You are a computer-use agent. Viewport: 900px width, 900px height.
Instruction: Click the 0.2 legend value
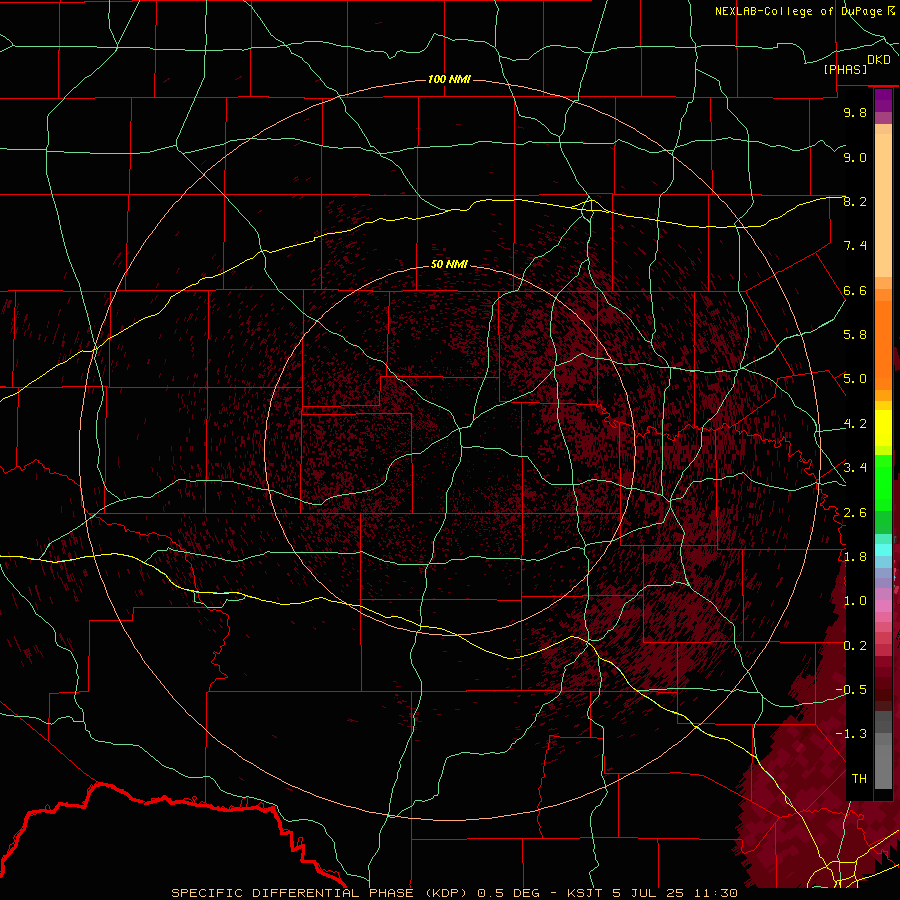point(855,646)
